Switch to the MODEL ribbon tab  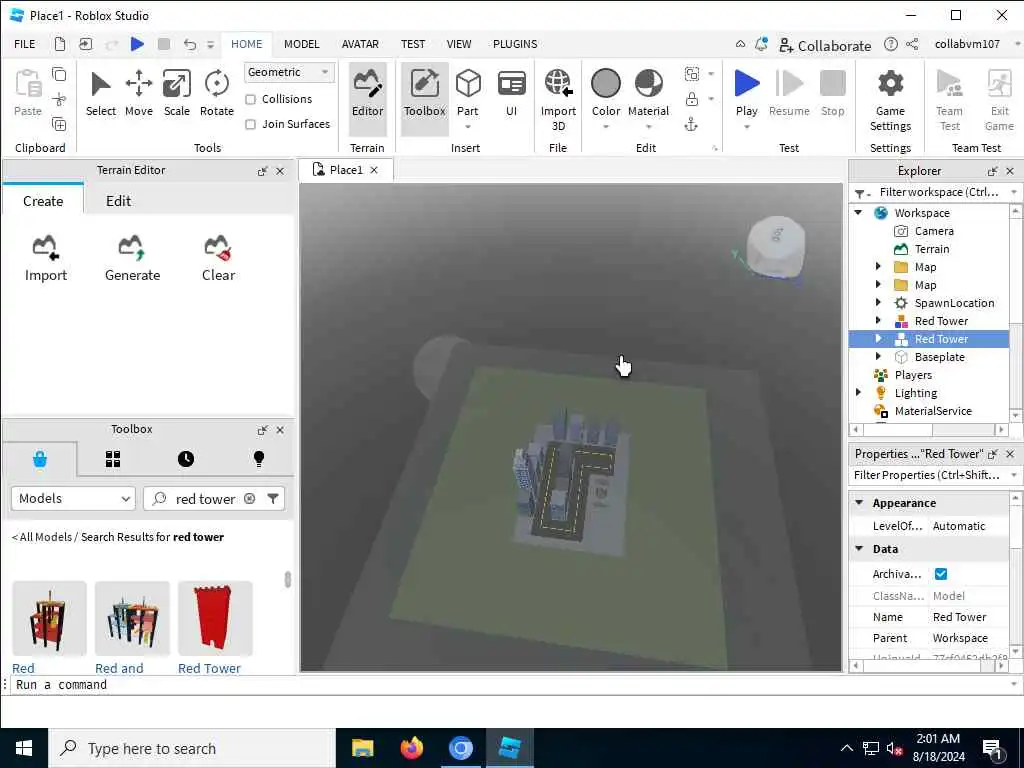tap(301, 44)
